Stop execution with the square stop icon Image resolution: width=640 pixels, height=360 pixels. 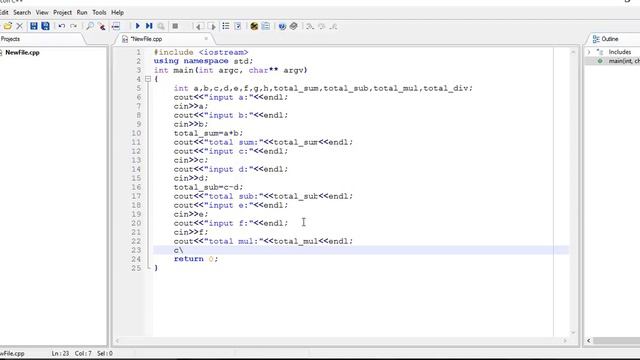coord(175,26)
